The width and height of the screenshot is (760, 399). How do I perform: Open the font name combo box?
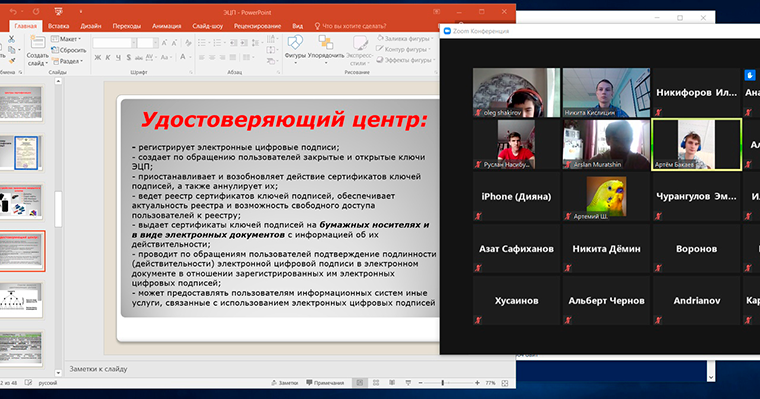[x=114, y=43]
